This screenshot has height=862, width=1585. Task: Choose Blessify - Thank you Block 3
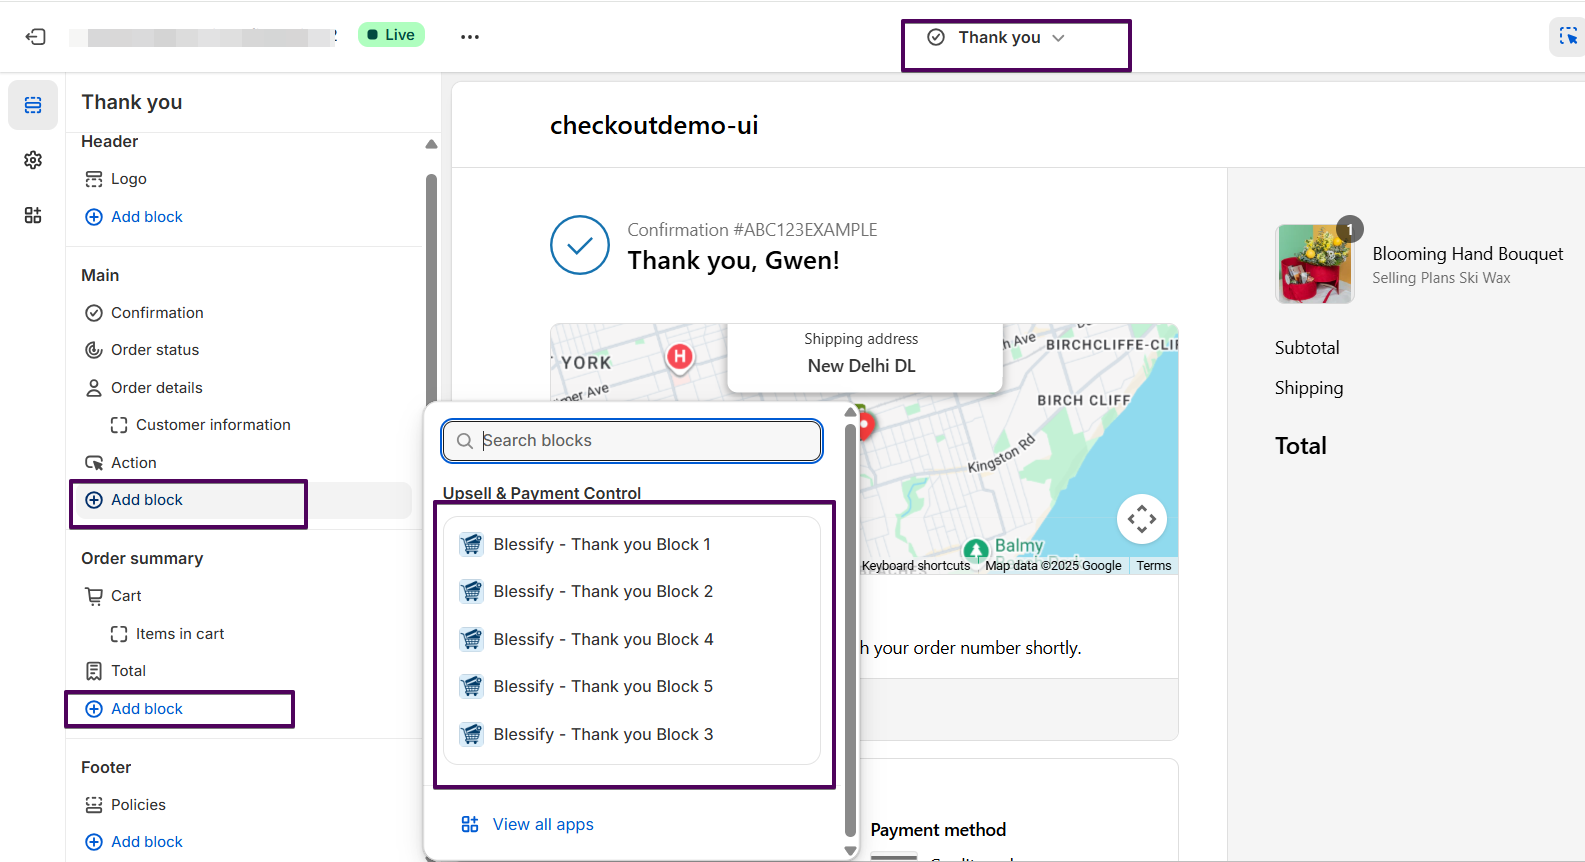pos(602,735)
